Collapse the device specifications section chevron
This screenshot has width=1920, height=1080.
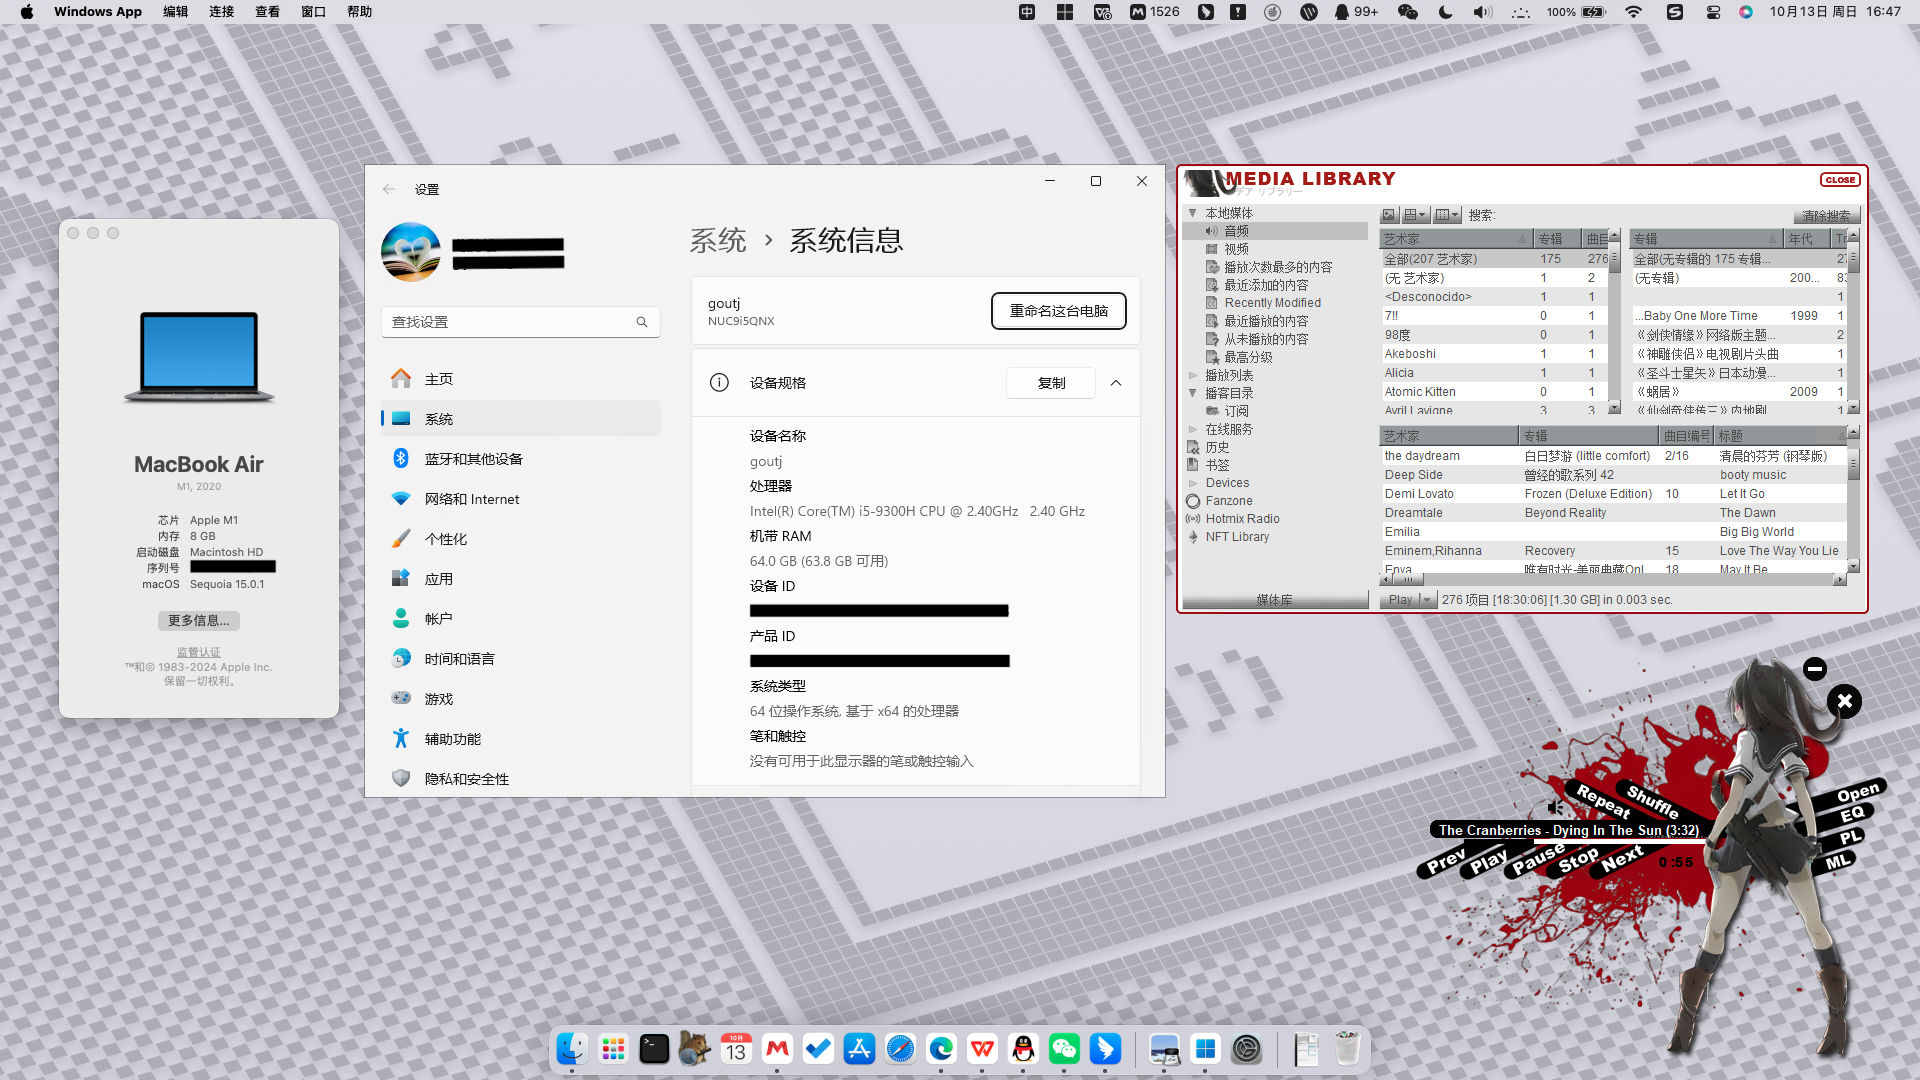tap(1116, 383)
